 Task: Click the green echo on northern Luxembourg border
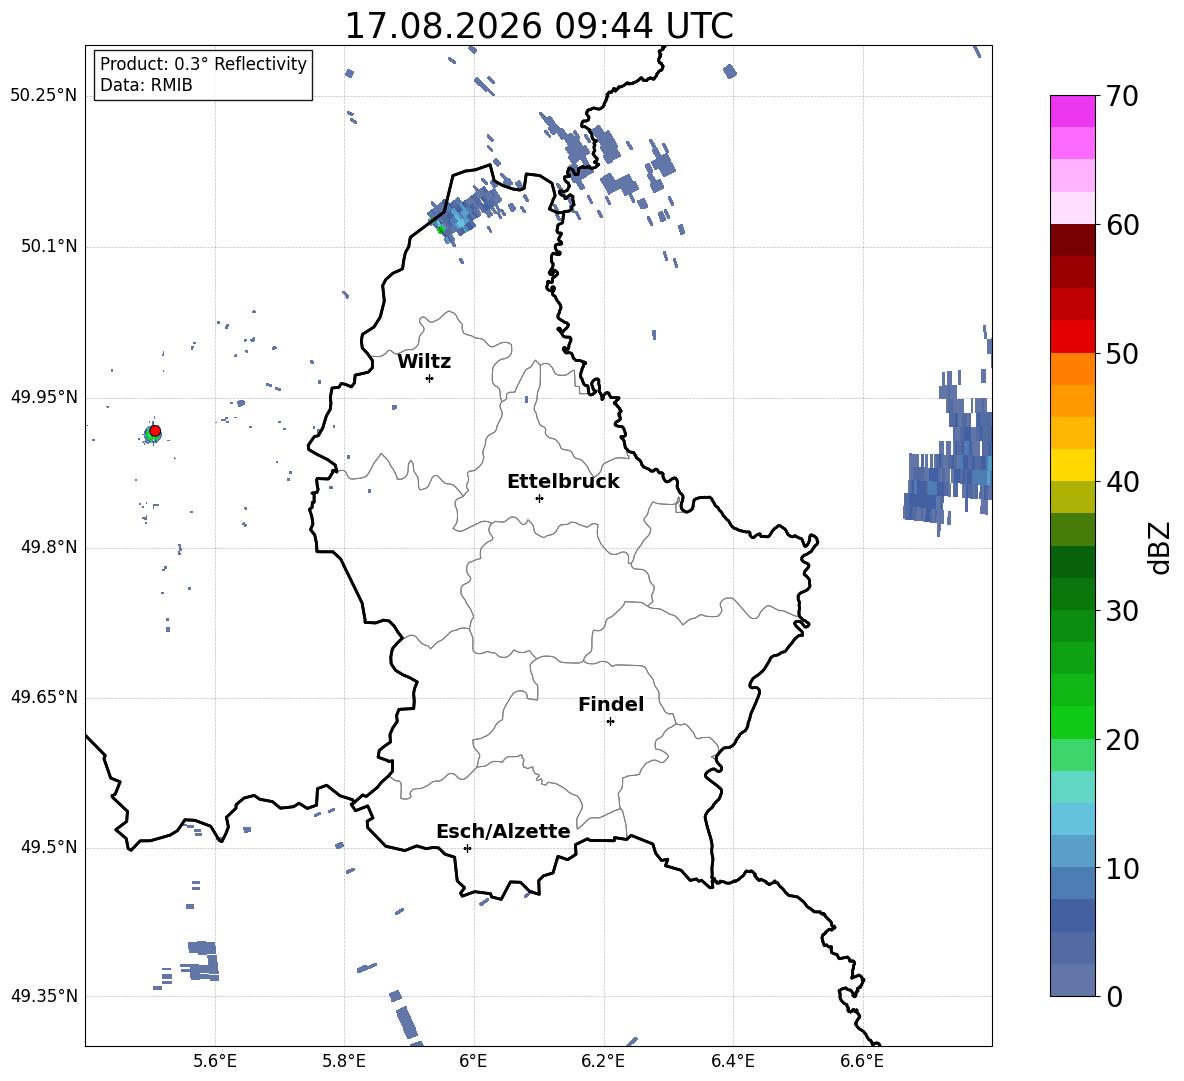coord(441,229)
